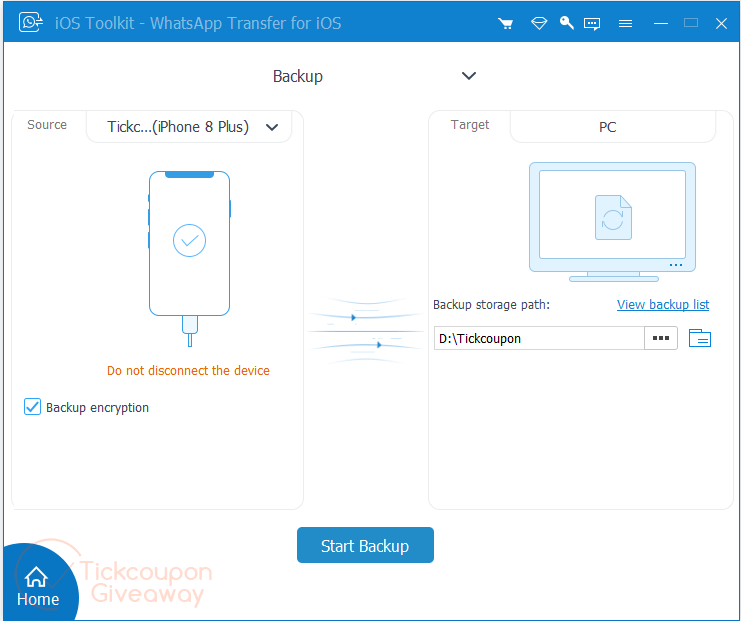Open the feedback chat icon
Viewport: 741px width, 621px height.
[x=592, y=24]
